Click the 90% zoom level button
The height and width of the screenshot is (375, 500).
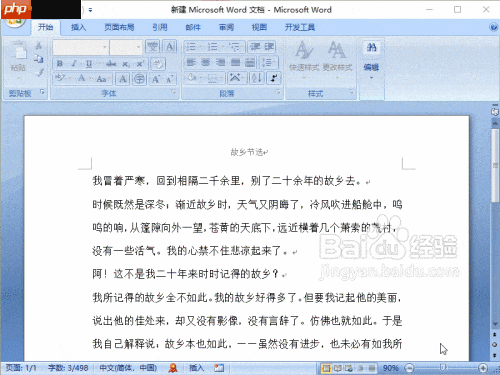coord(391,368)
